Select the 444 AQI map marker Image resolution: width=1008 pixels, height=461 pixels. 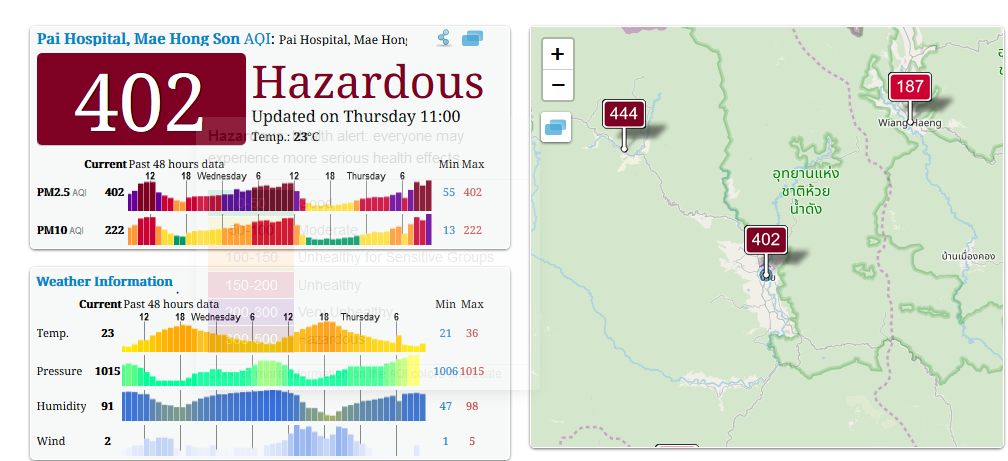(x=623, y=114)
